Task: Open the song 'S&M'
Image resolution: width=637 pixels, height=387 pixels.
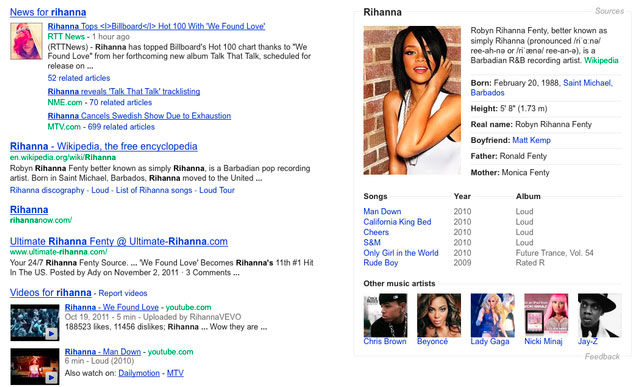Action: [372, 242]
